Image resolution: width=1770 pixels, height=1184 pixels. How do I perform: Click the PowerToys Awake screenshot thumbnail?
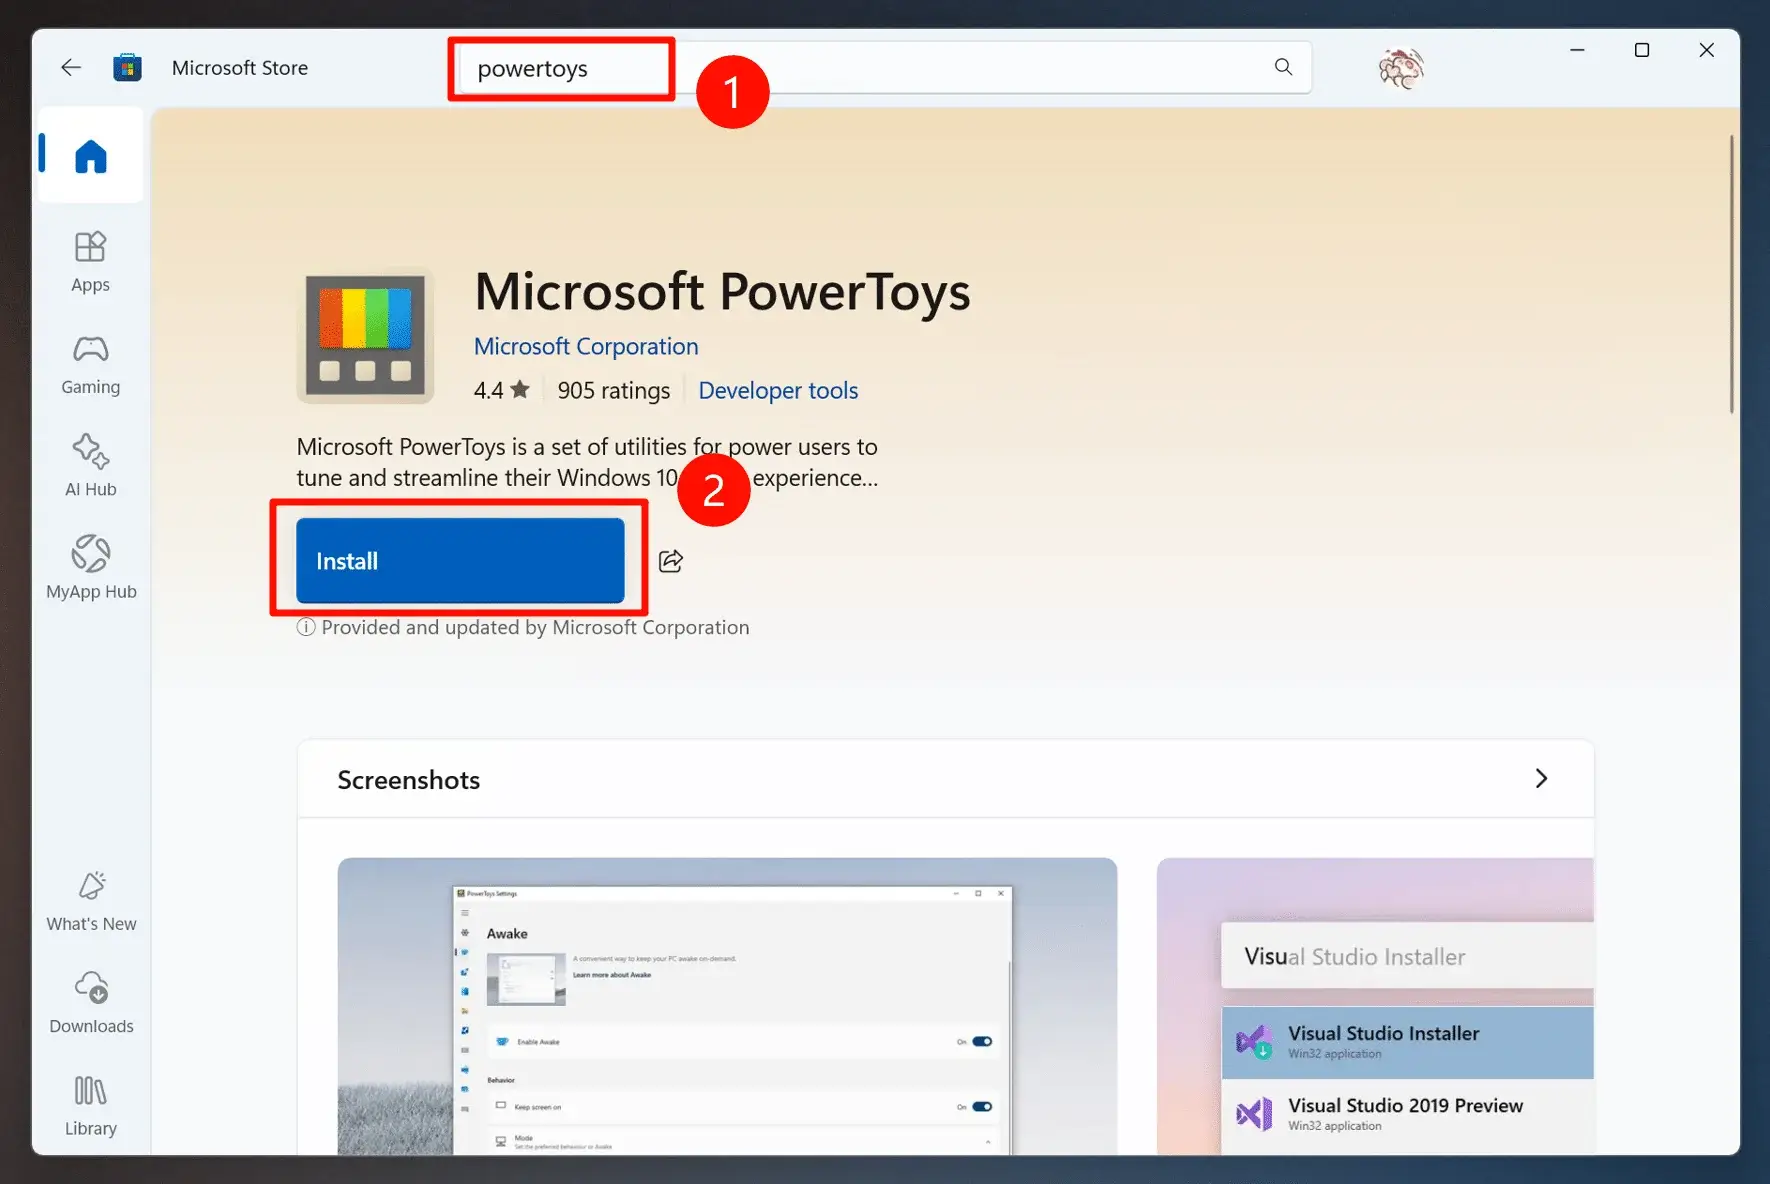(x=727, y=1010)
